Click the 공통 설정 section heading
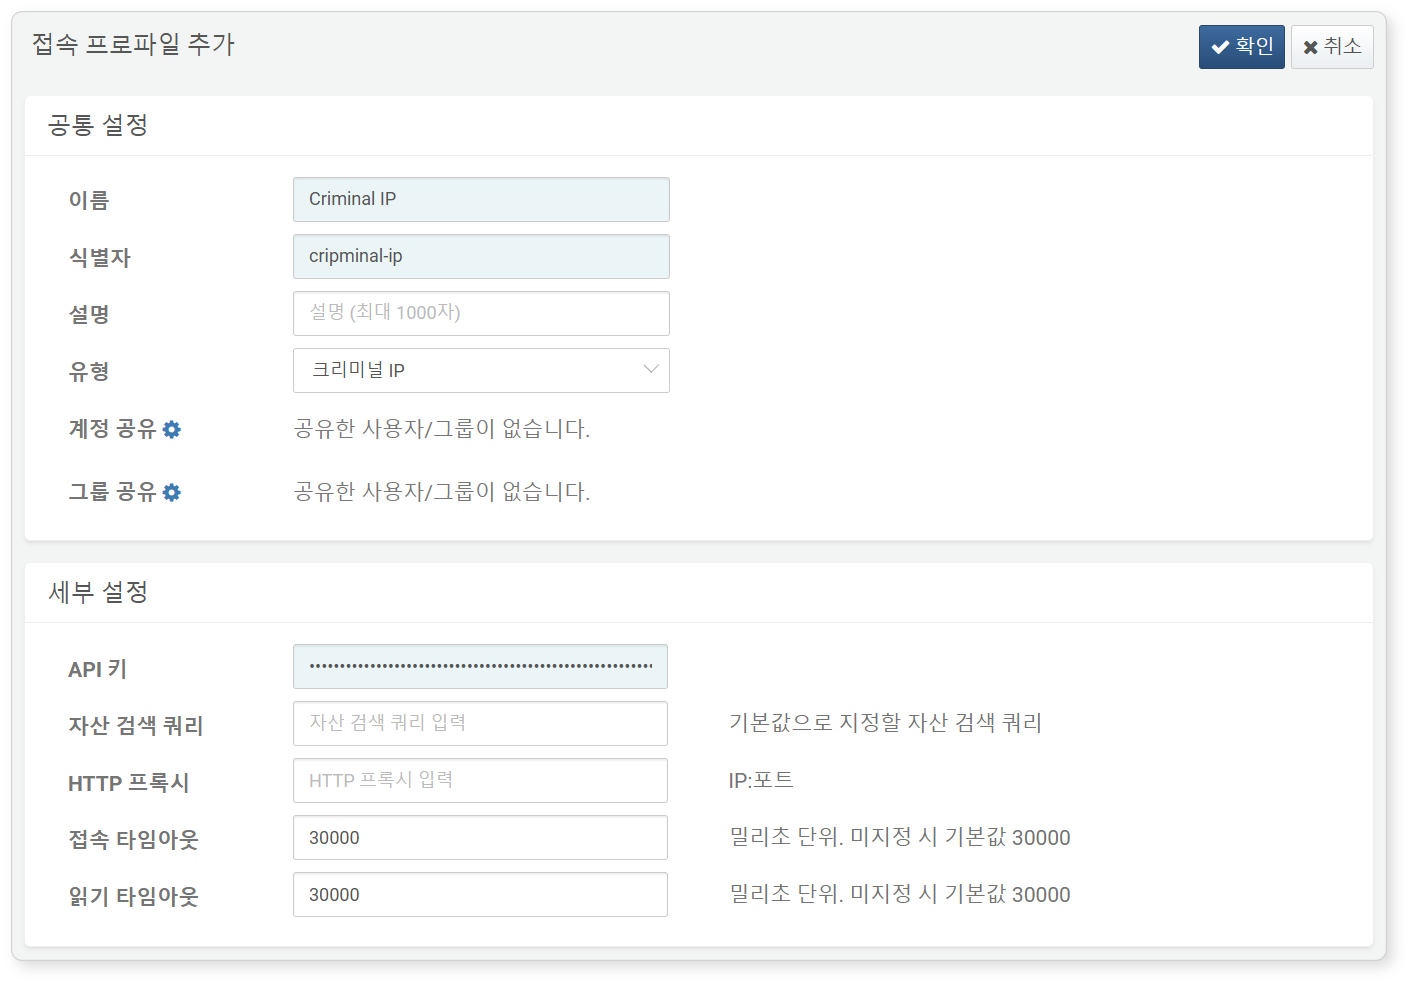 [98, 125]
